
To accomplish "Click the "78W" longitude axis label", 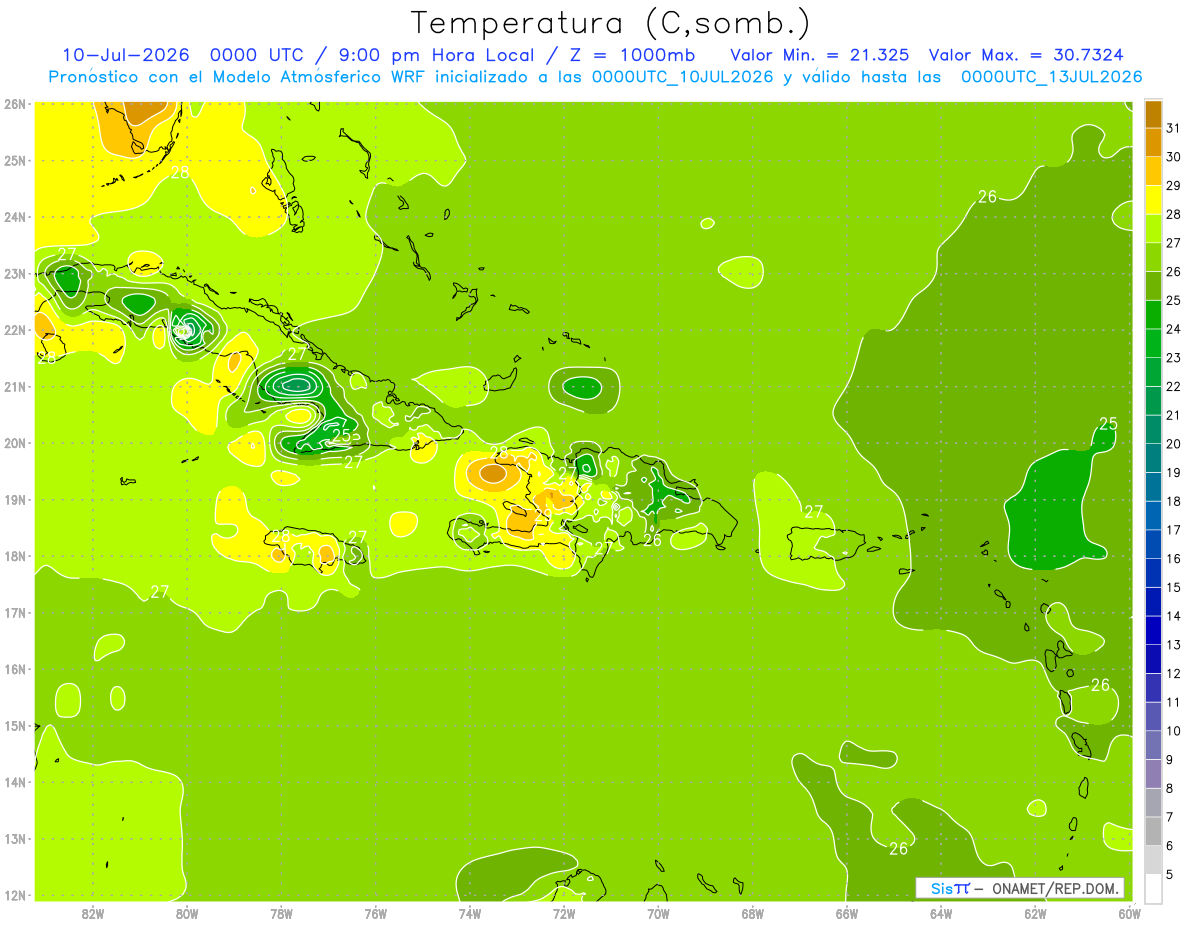I will 281,912.
